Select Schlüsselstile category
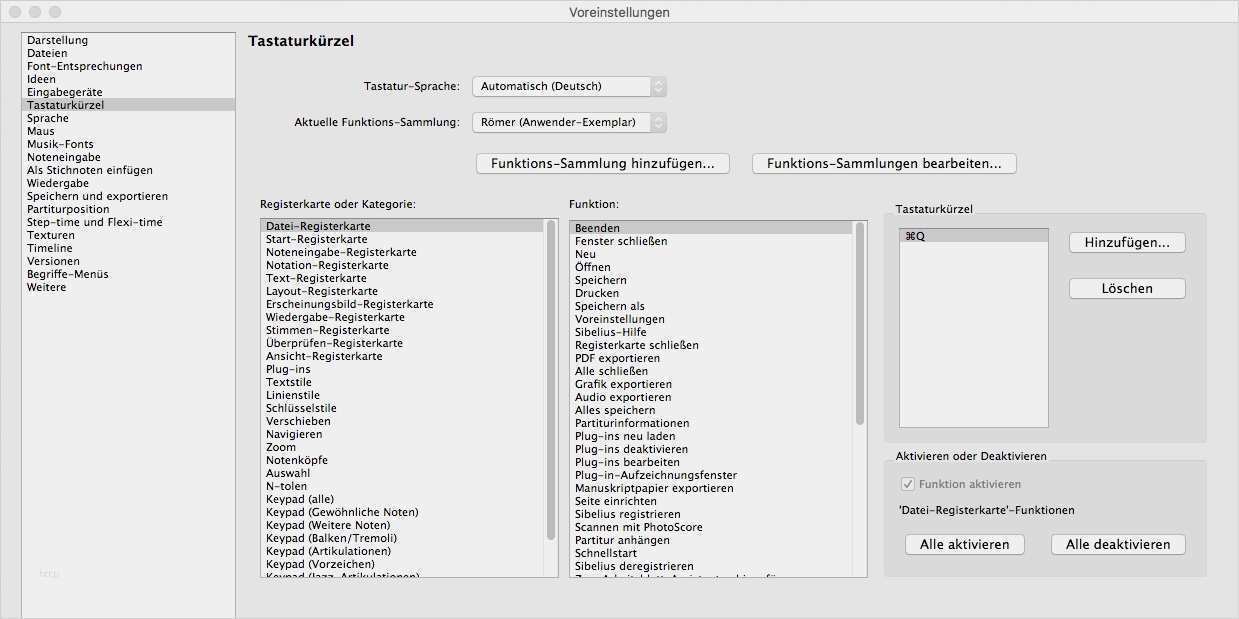 pyautogui.click(x=403, y=409)
